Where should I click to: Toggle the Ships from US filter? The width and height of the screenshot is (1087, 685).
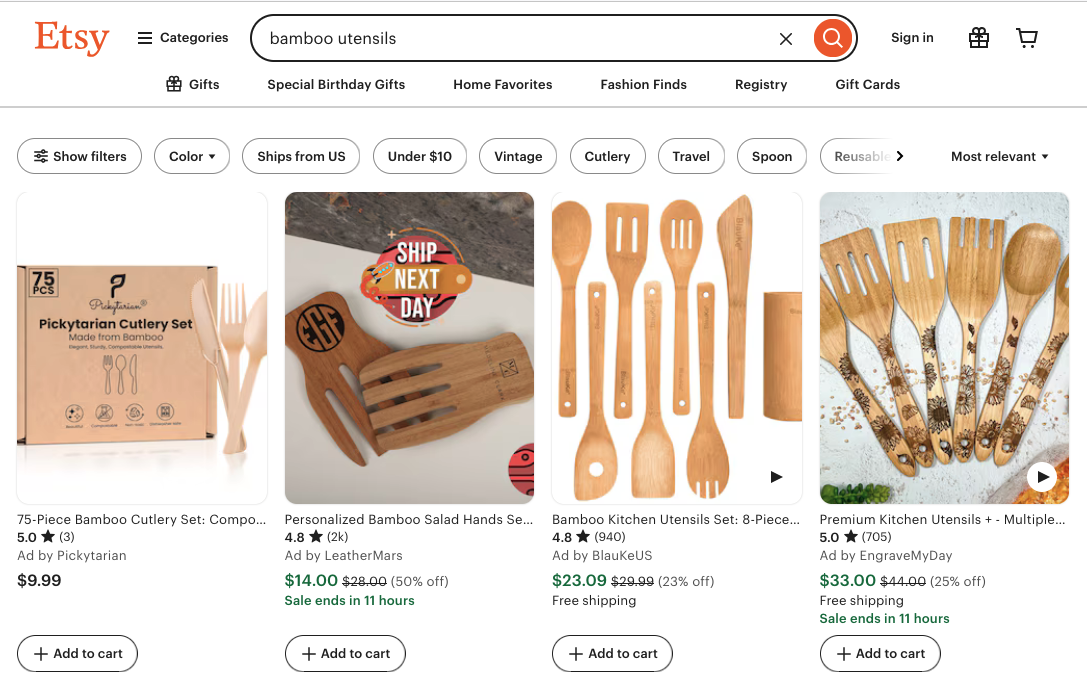(301, 156)
